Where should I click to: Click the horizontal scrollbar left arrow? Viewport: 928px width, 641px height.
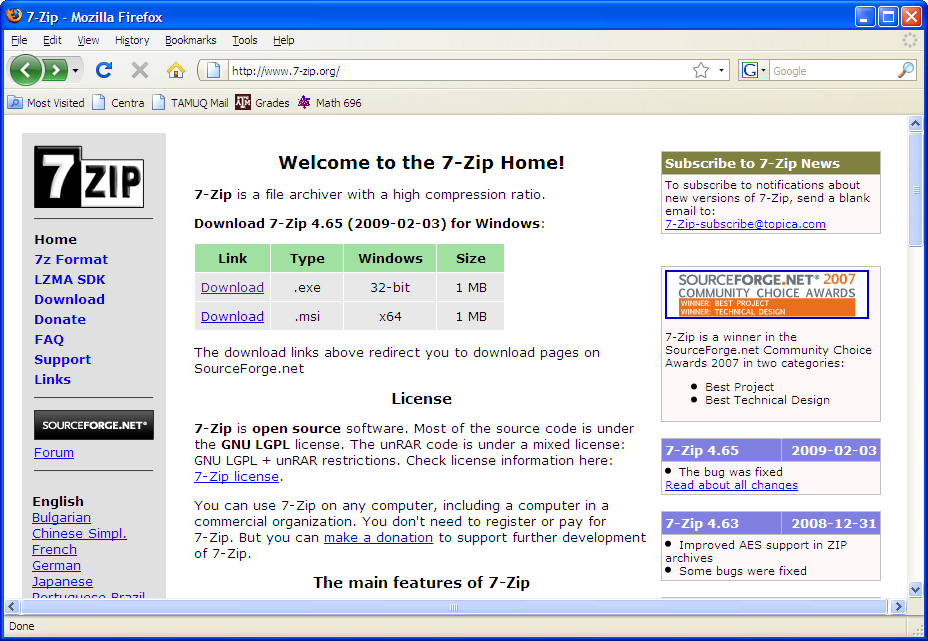click(x=12, y=606)
